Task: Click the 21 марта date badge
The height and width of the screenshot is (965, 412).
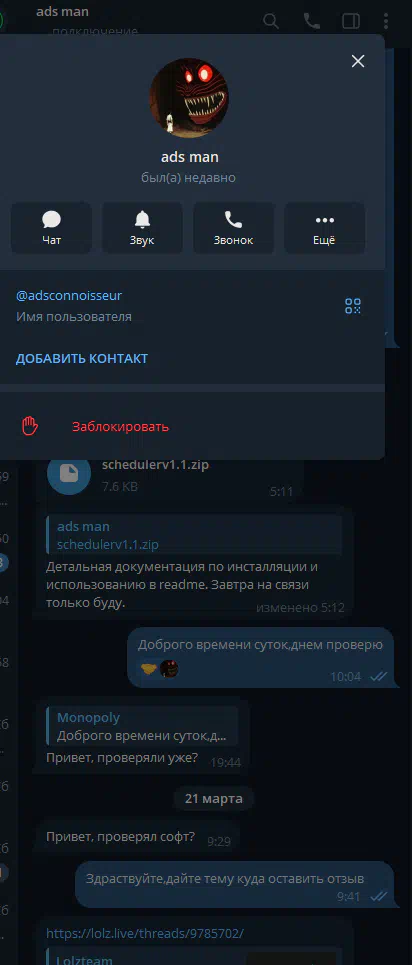Action: coord(214,799)
